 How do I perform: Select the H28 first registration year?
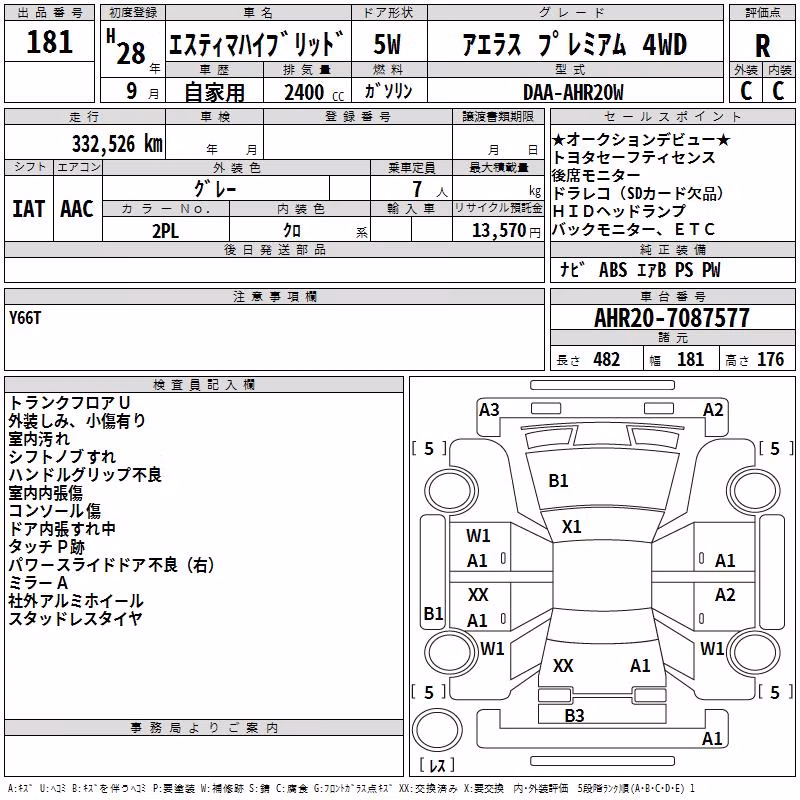(x=126, y=47)
